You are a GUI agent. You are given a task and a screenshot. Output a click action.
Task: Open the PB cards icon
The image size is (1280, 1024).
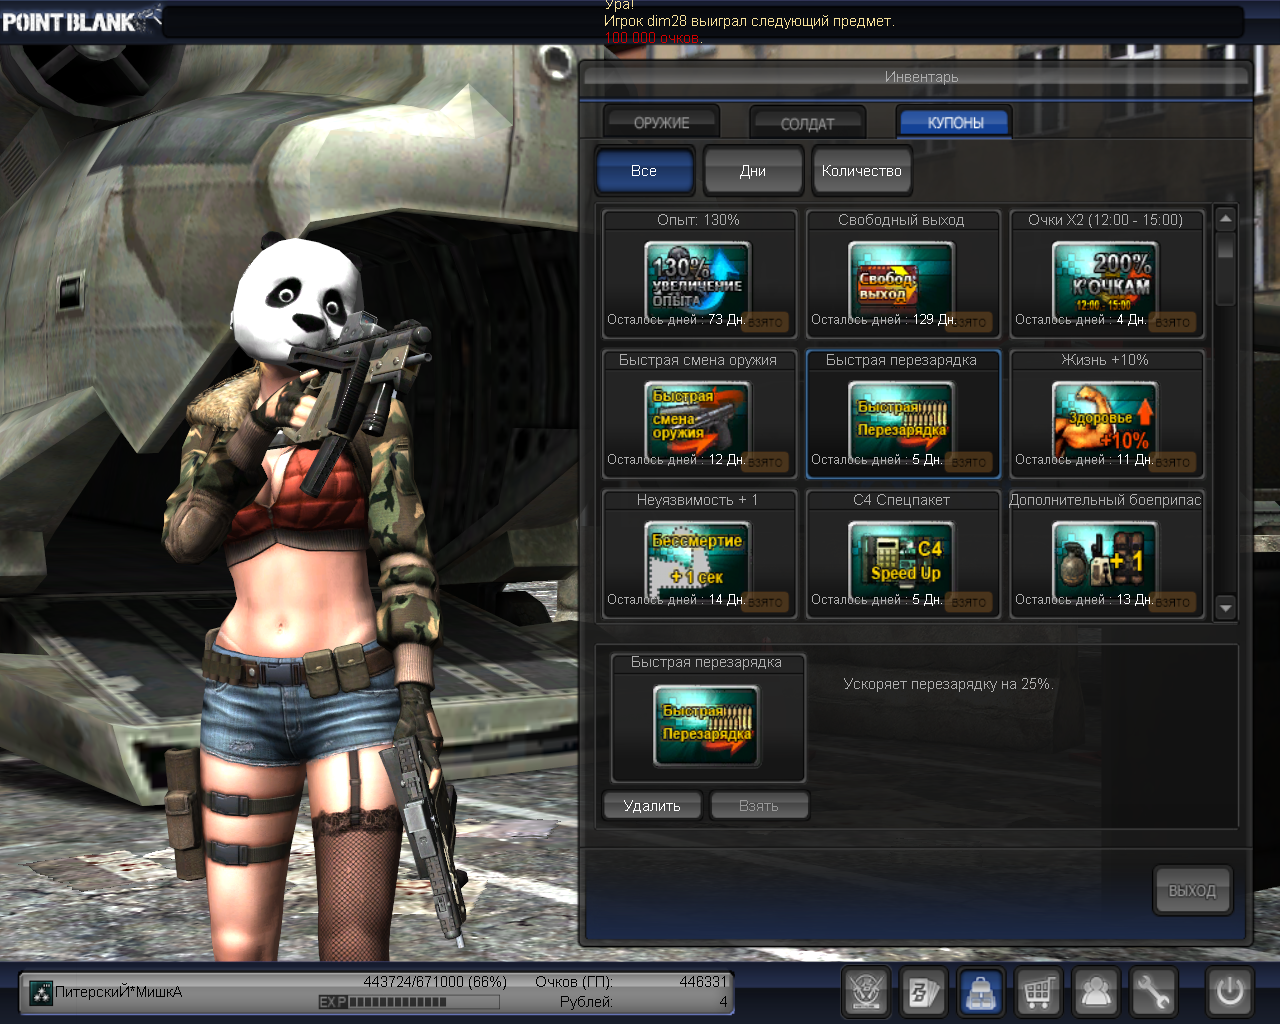pos(923,993)
